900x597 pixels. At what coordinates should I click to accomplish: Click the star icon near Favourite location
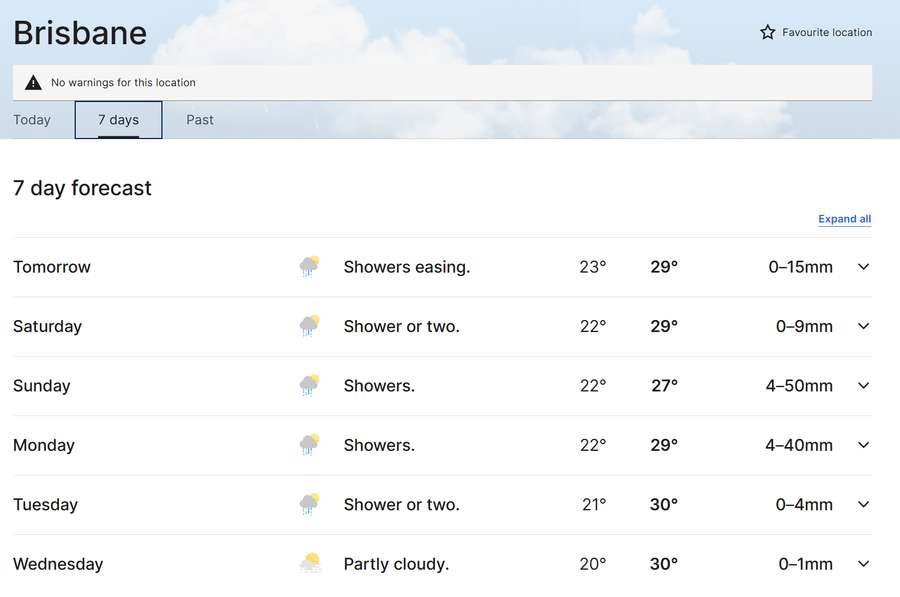(x=766, y=31)
